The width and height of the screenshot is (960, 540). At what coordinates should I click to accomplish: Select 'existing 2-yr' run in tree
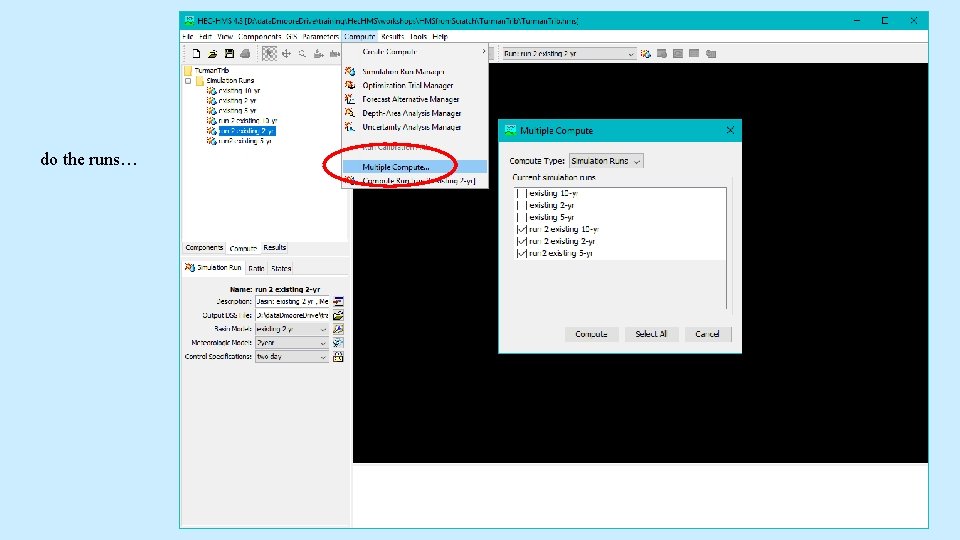(237, 100)
